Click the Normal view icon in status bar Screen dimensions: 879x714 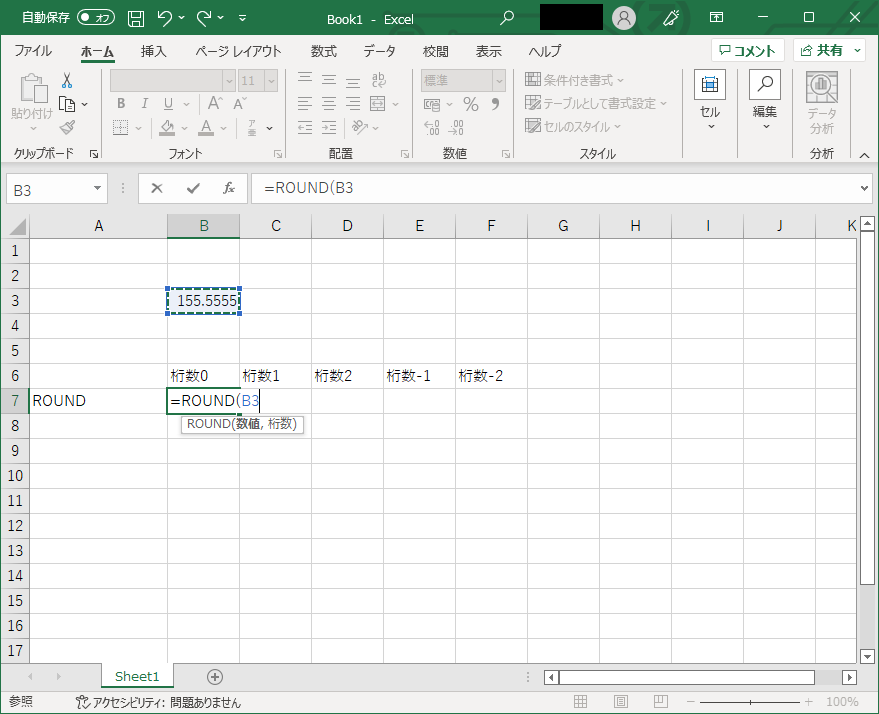coord(581,702)
